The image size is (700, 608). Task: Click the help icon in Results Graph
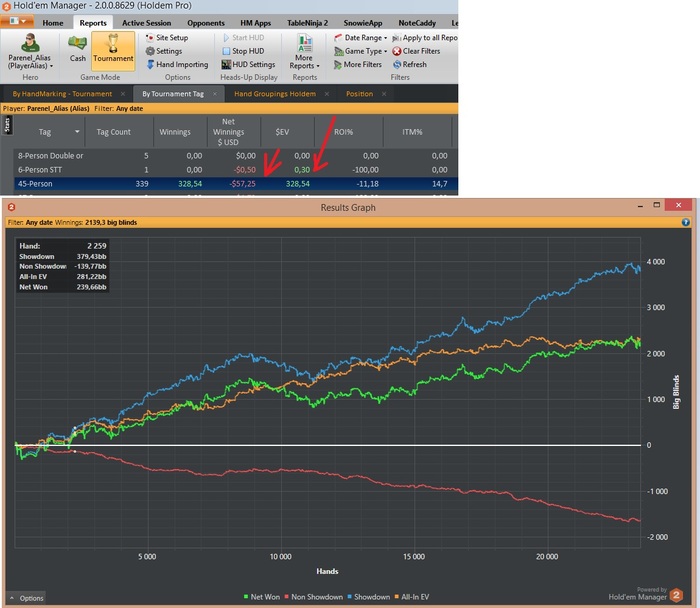click(x=685, y=222)
